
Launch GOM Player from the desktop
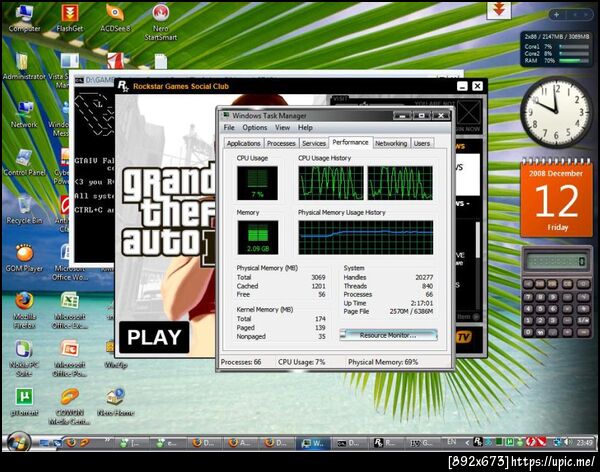click(24, 258)
